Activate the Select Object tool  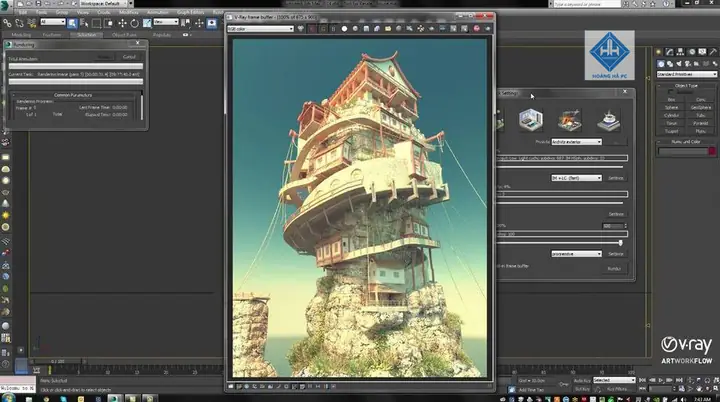click(x=72, y=23)
